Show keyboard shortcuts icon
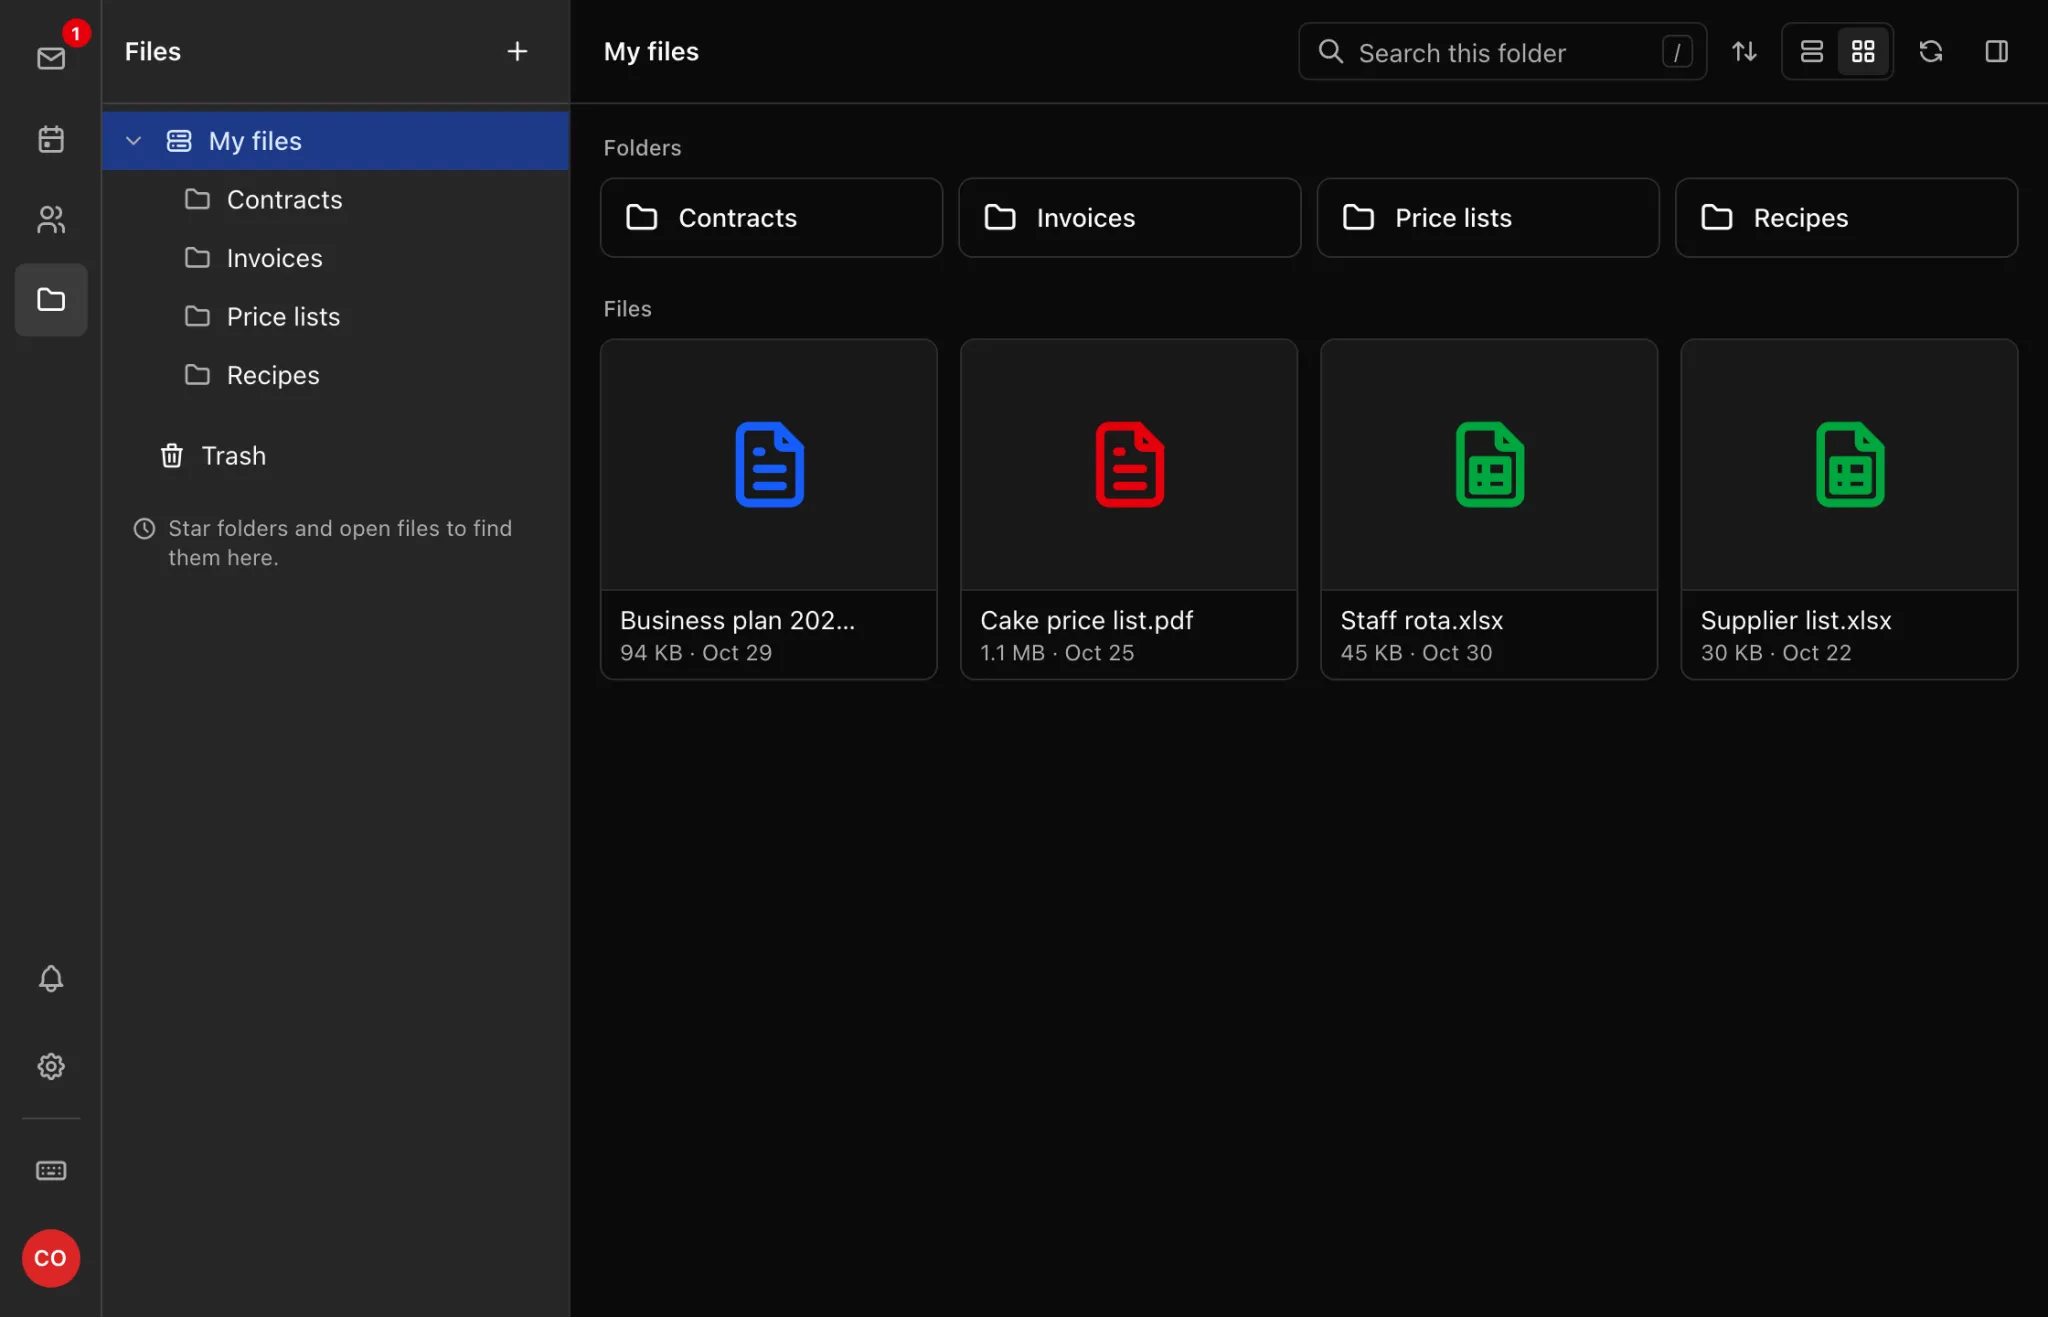 [x=51, y=1170]
